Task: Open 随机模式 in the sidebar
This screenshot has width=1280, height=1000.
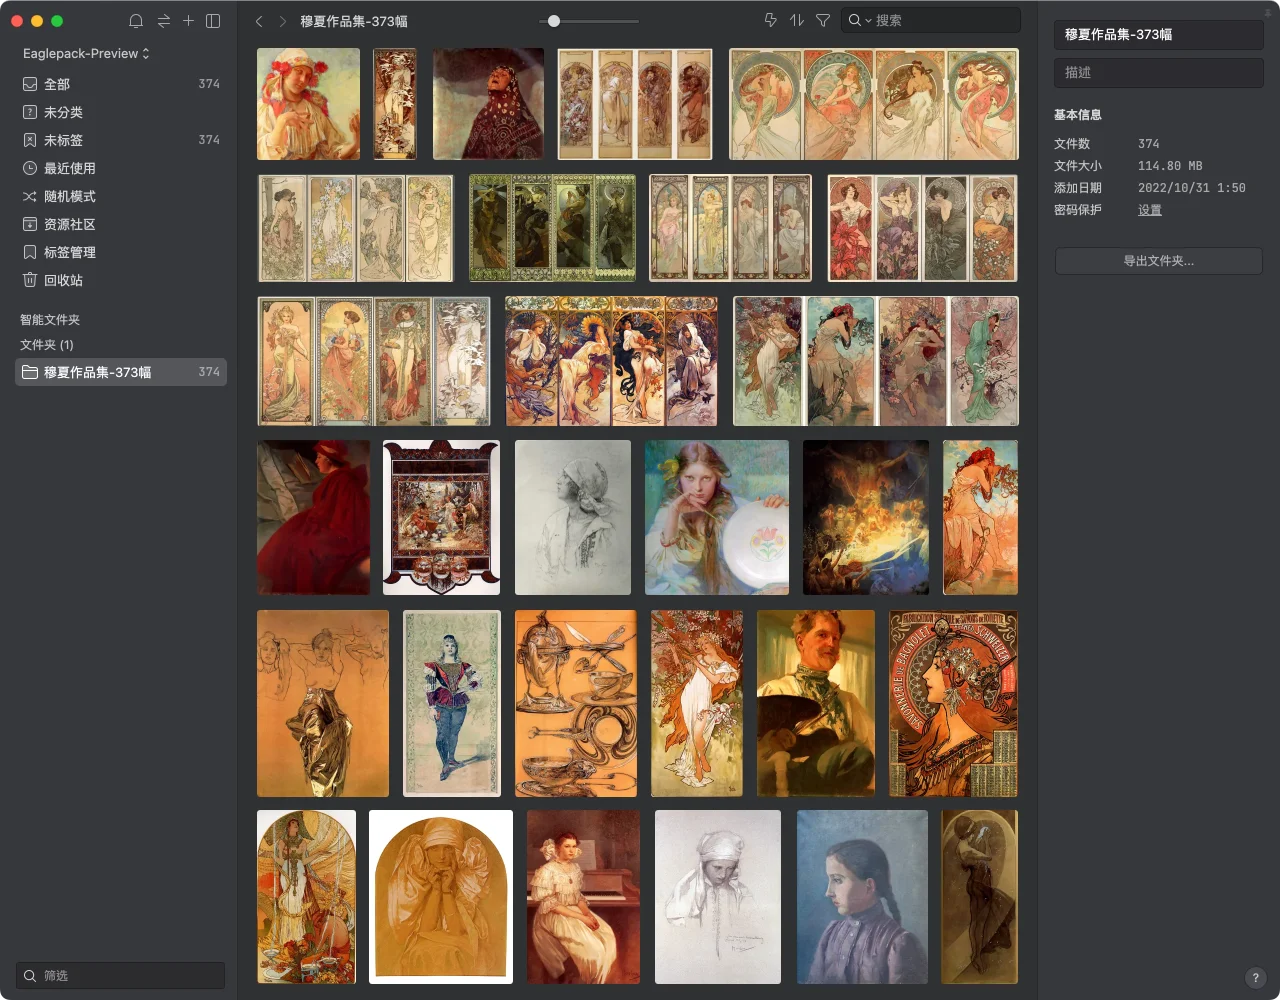Action: click(121, 196)
